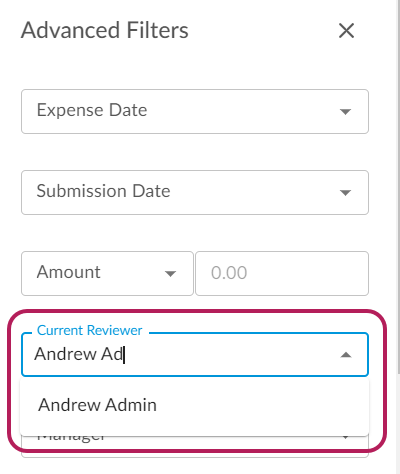
Task: Open the partially hidden Manager dropdown
Action: [195, 446]
